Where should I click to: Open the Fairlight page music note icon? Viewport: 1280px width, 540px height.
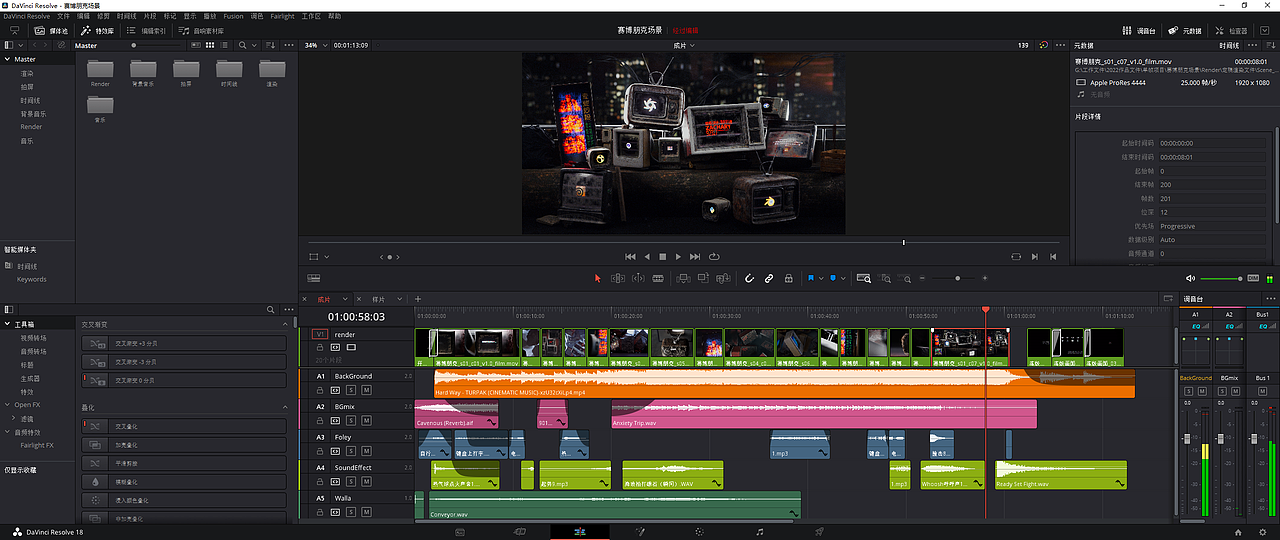coord(760,532)
